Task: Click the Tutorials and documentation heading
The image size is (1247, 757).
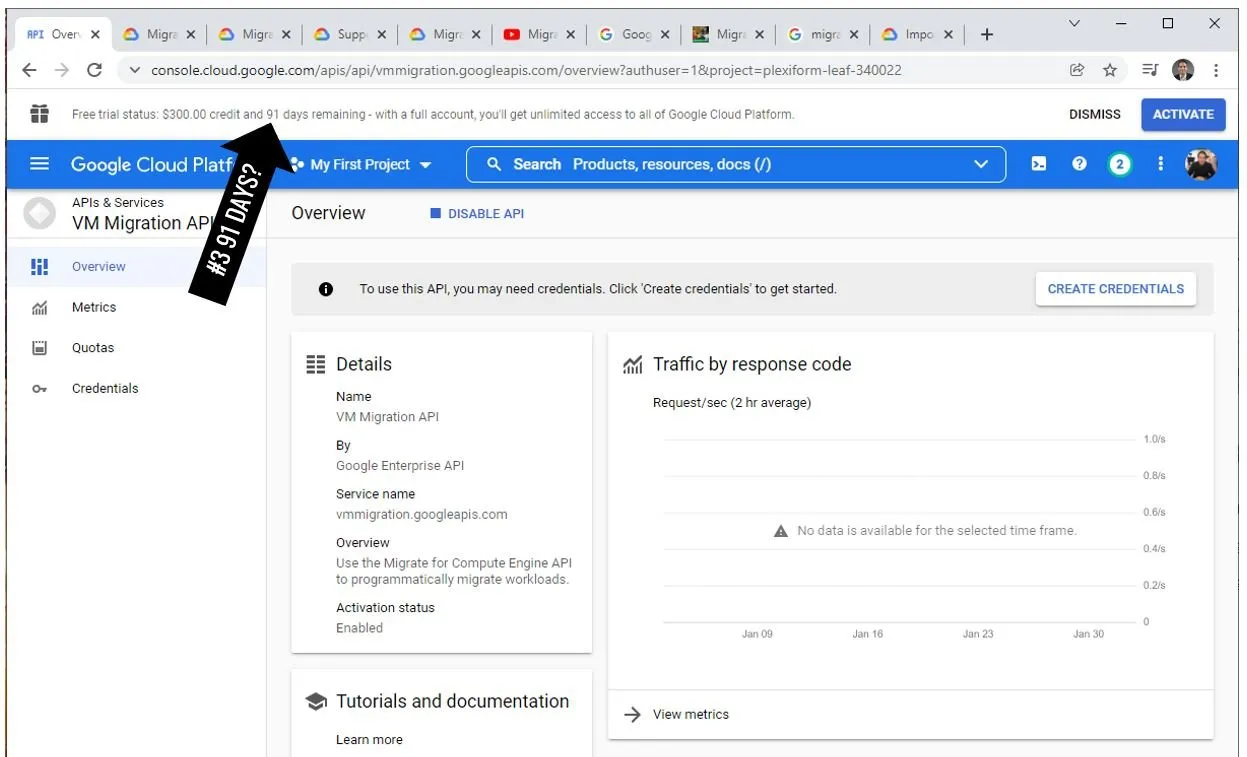Action: tap(452, 701)
